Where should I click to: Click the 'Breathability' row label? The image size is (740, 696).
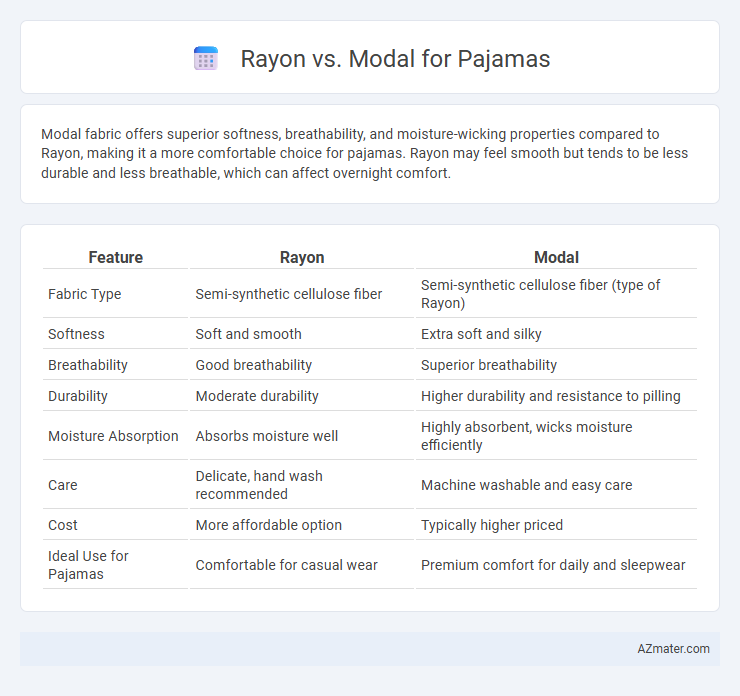pos(88,365)
